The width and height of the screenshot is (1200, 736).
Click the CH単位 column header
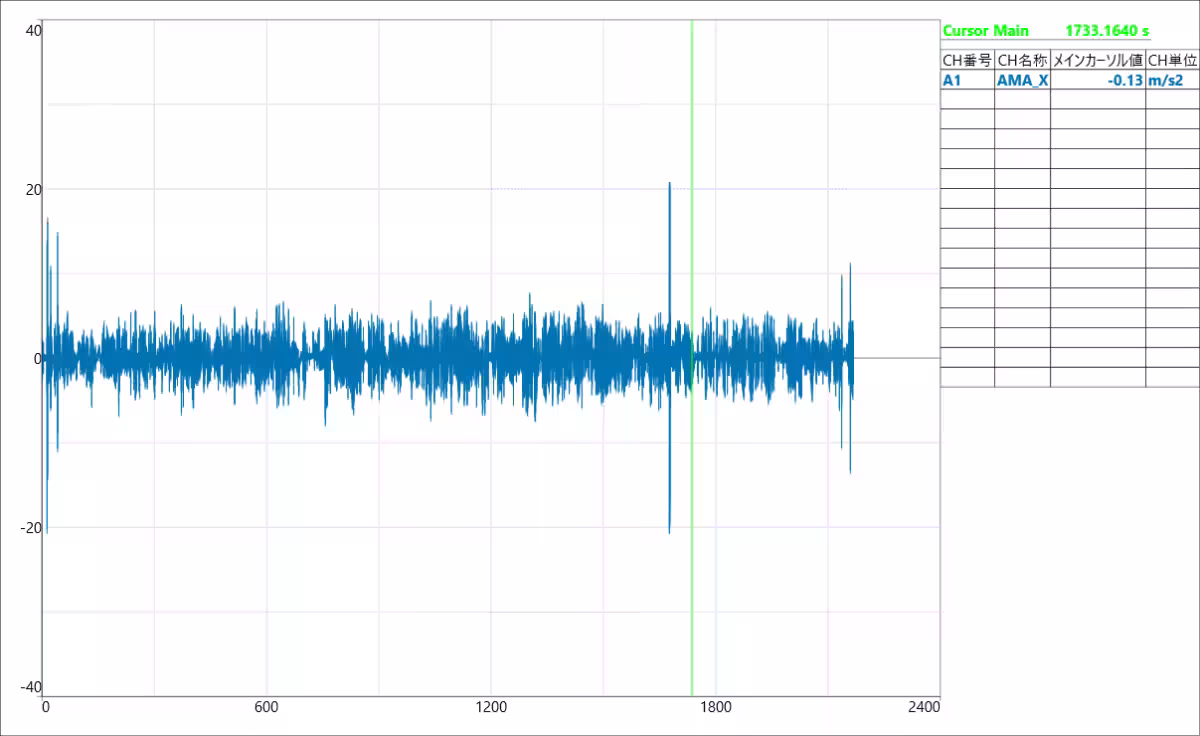click(1172, 60)
